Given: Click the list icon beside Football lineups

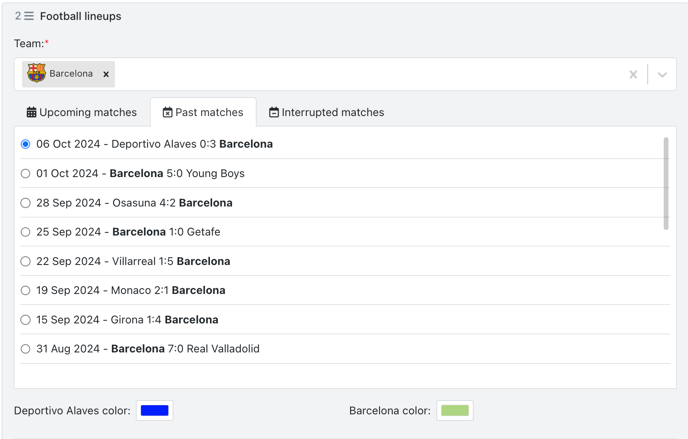Looking at the screenshot, I should 29,16.
